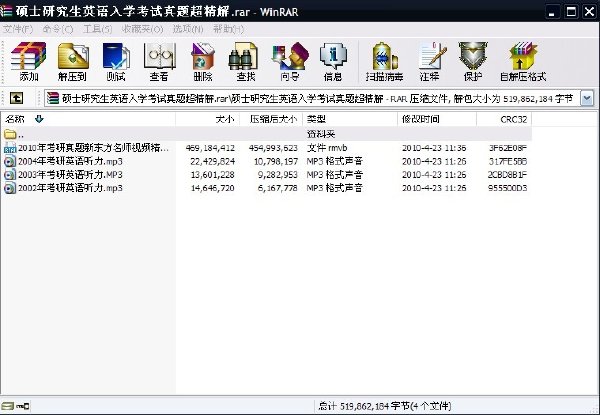Screen dimensions: 600x415
Task: Open the 文件(F) menu
Action: coord(18,29)
